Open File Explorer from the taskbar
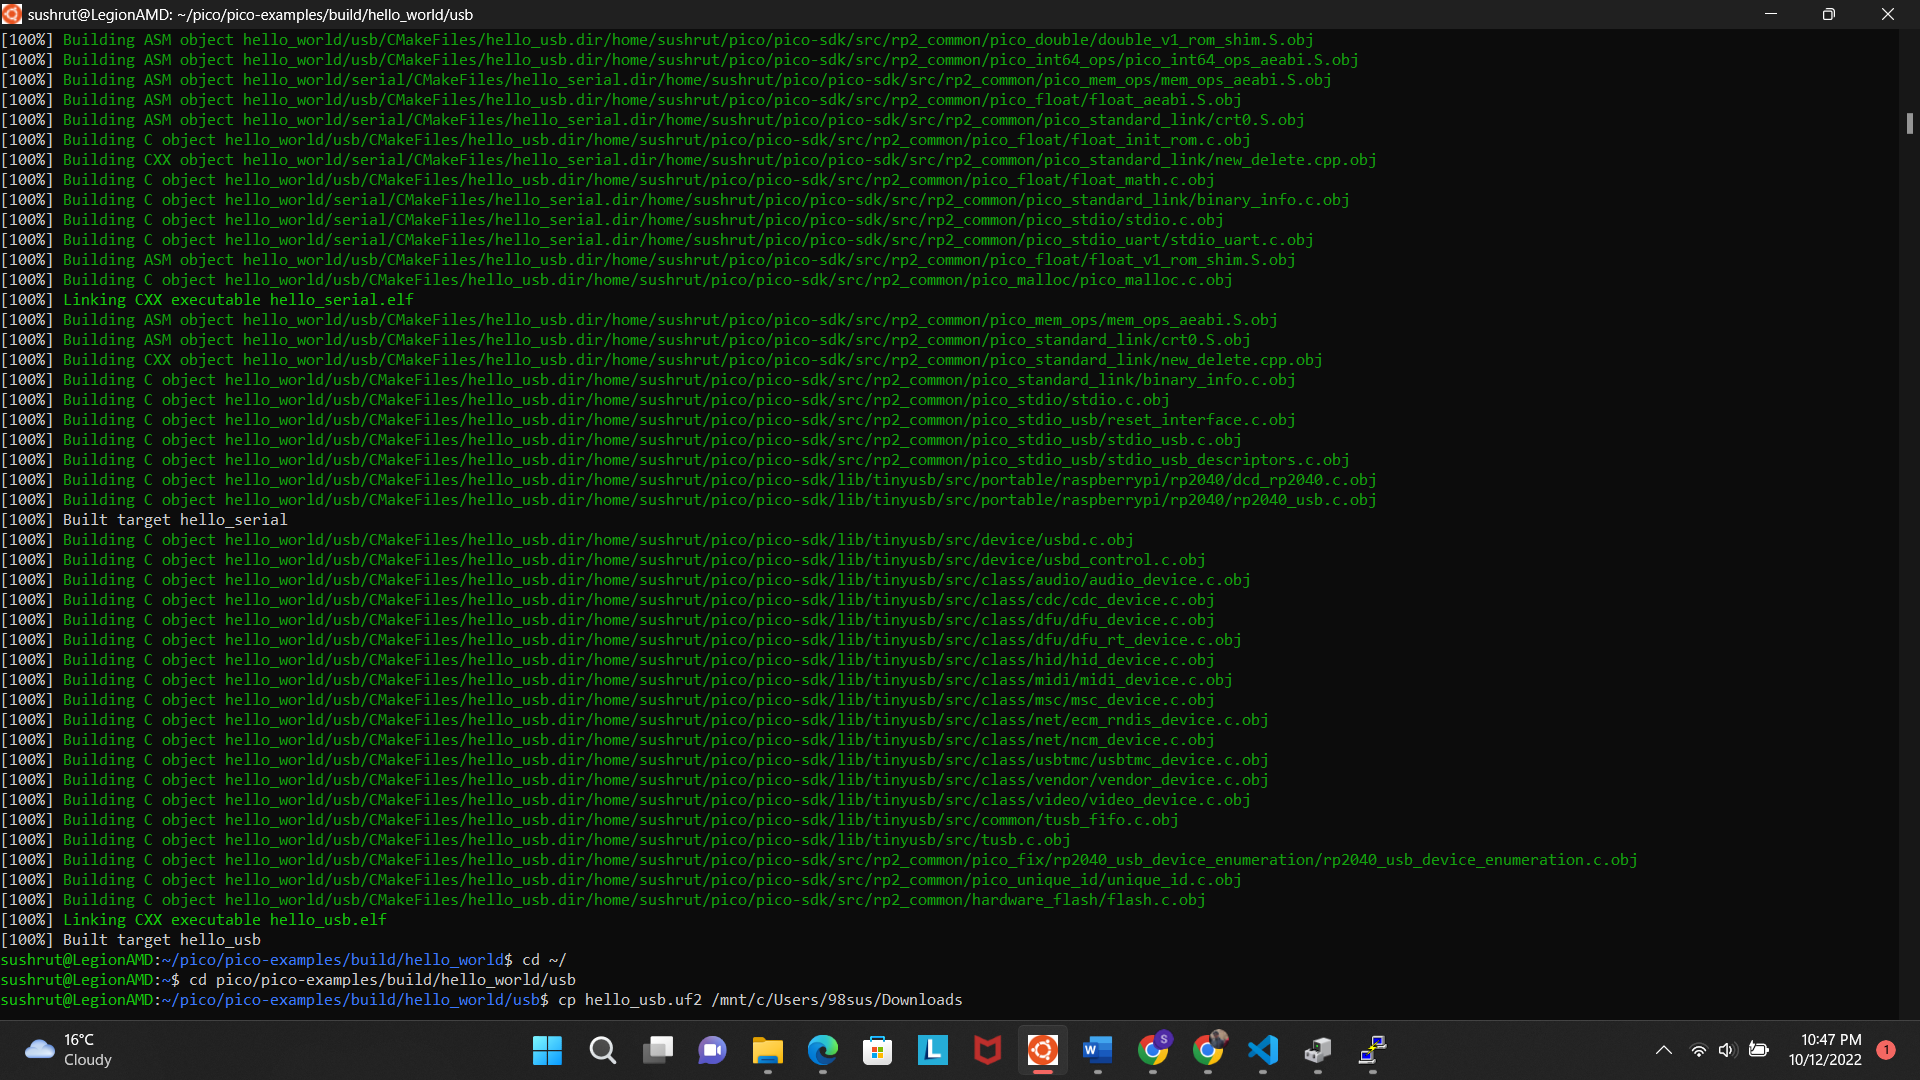The width and height of the screenshot is (1920, 1080). (x=767, y=1051)
